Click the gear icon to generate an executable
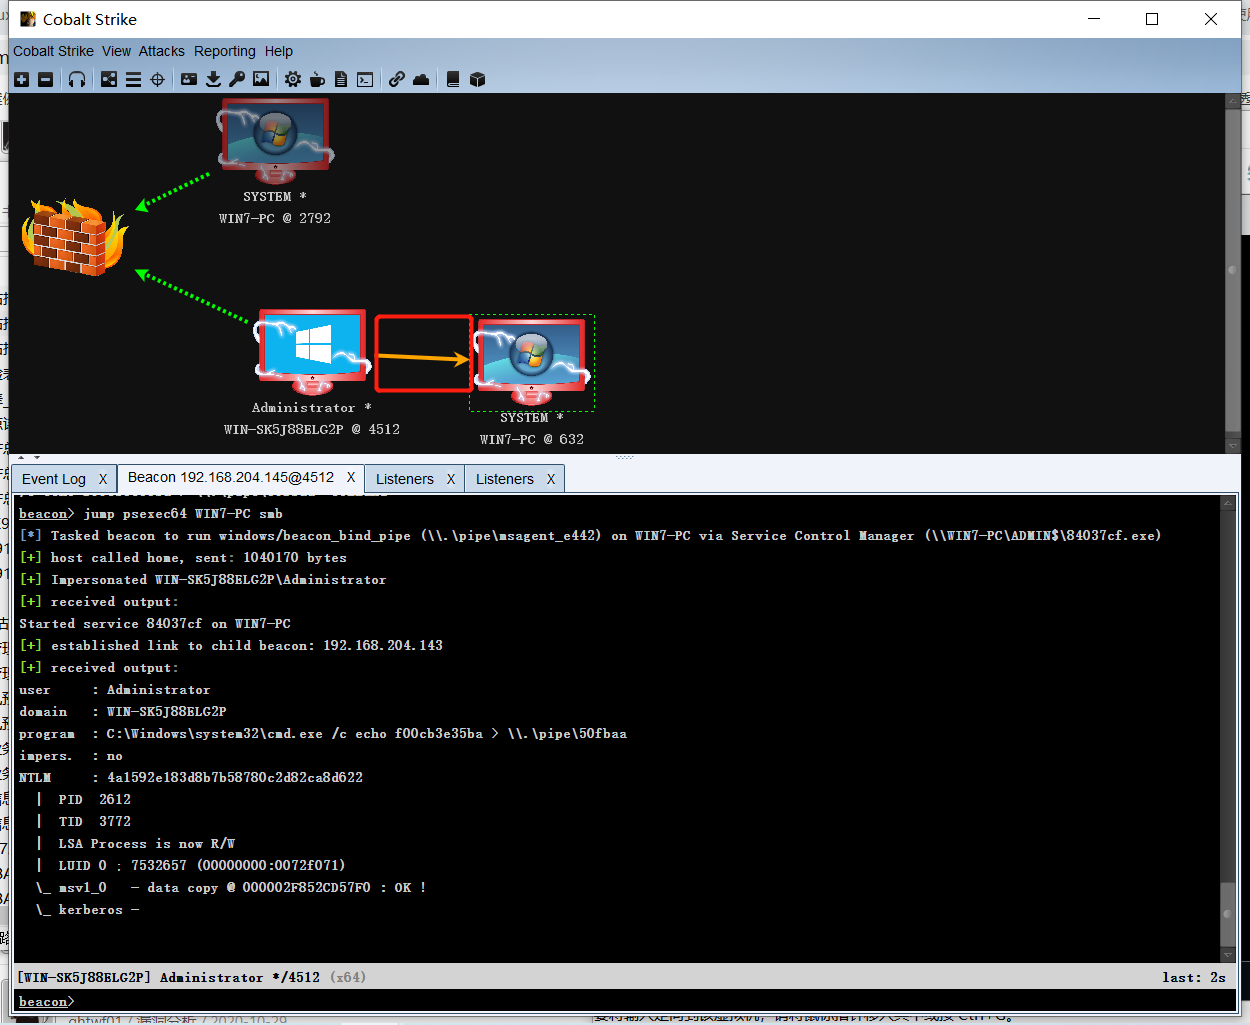The height and width of the screenshot is (1025, 1250). point(293,79)
